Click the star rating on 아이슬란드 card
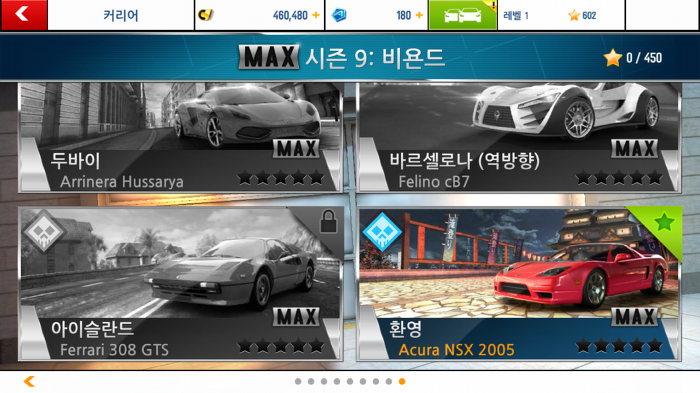This screenshot has height=393, width=700. pyautogui.click(x=280, y=346)
